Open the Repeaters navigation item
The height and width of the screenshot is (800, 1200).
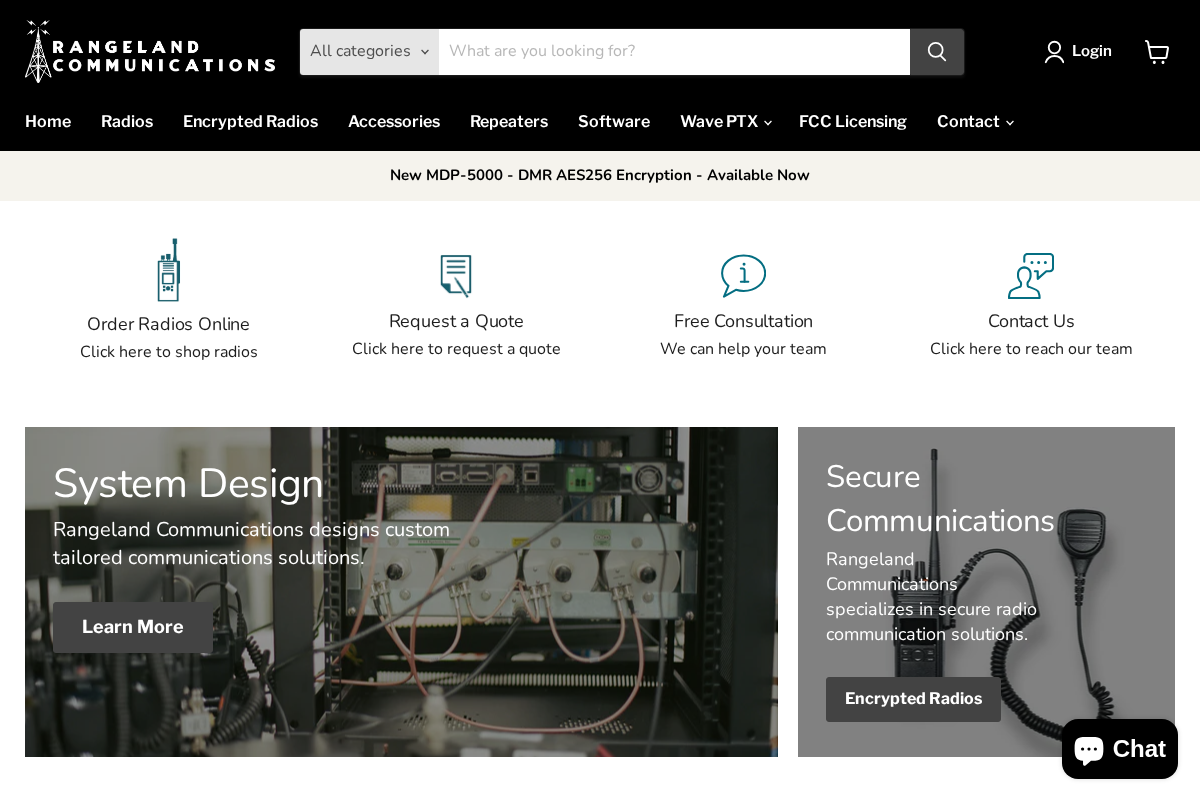pyautogui.click(x=509, y=121)
